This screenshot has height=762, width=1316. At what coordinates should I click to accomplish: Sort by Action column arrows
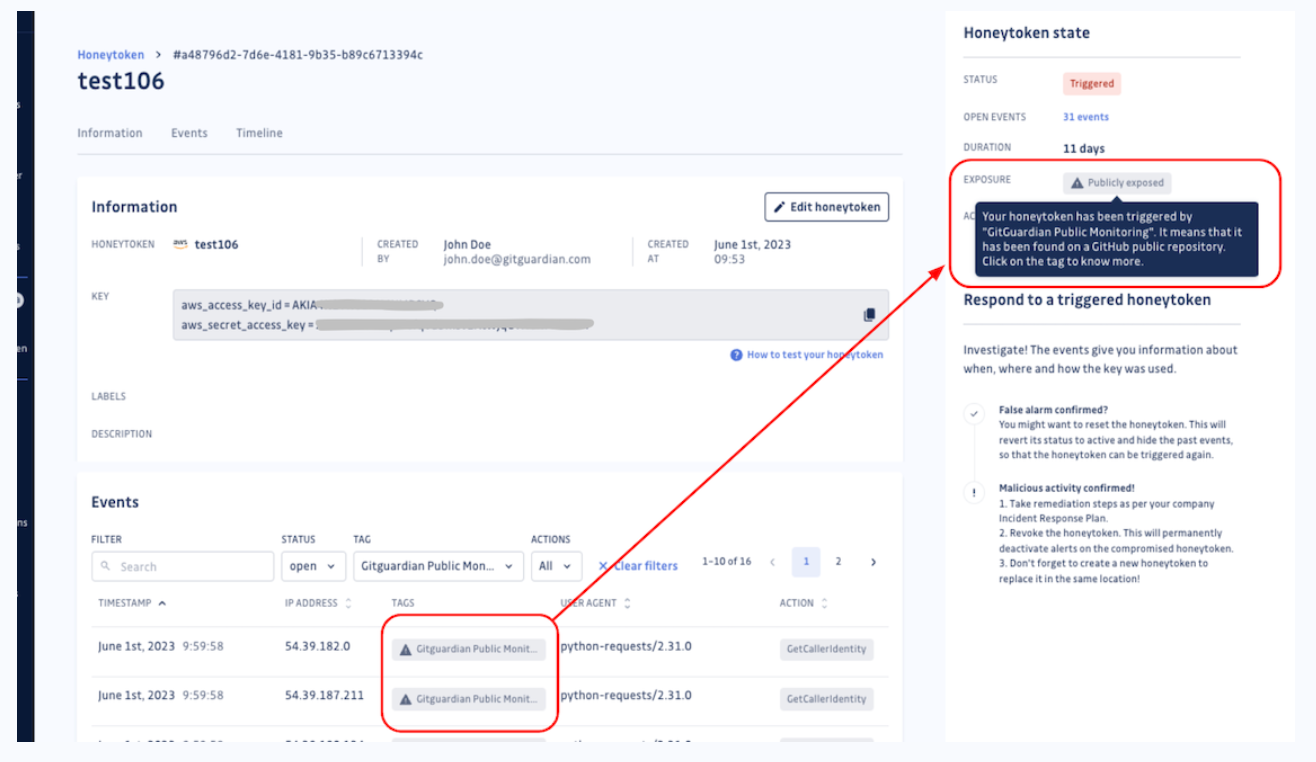click(x=824, y=603)
